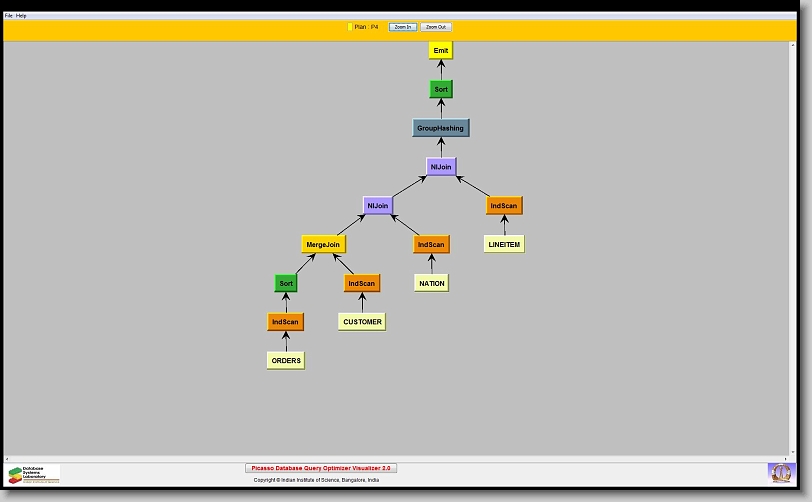The width and height of the screenshot is (812, 502).
Task: Select the top green Sort node
Action: click(441, 89)
